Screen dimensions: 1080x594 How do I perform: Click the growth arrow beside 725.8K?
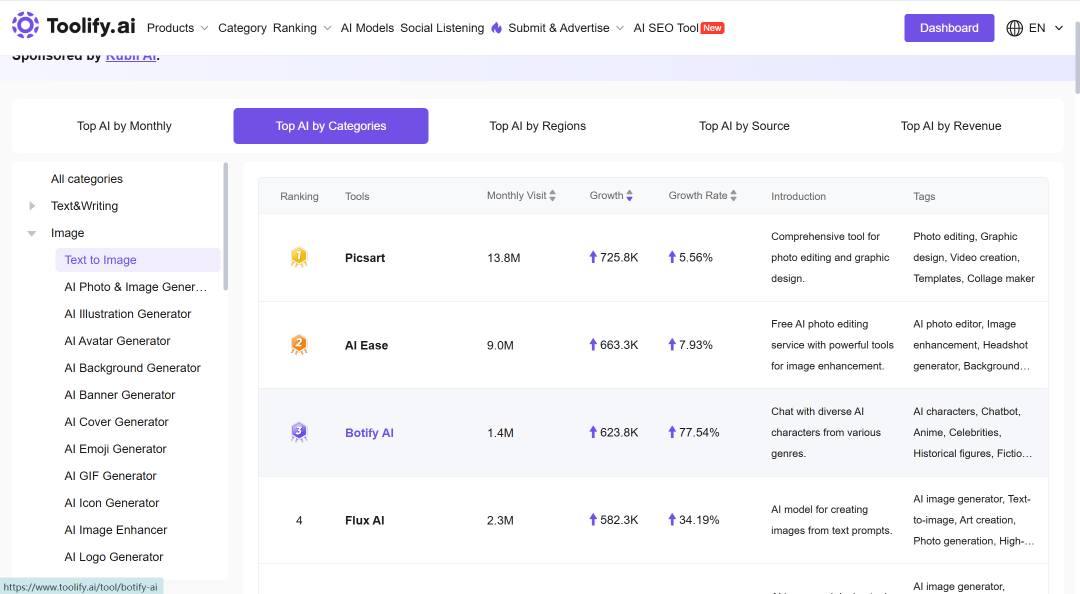coord(593,257)
